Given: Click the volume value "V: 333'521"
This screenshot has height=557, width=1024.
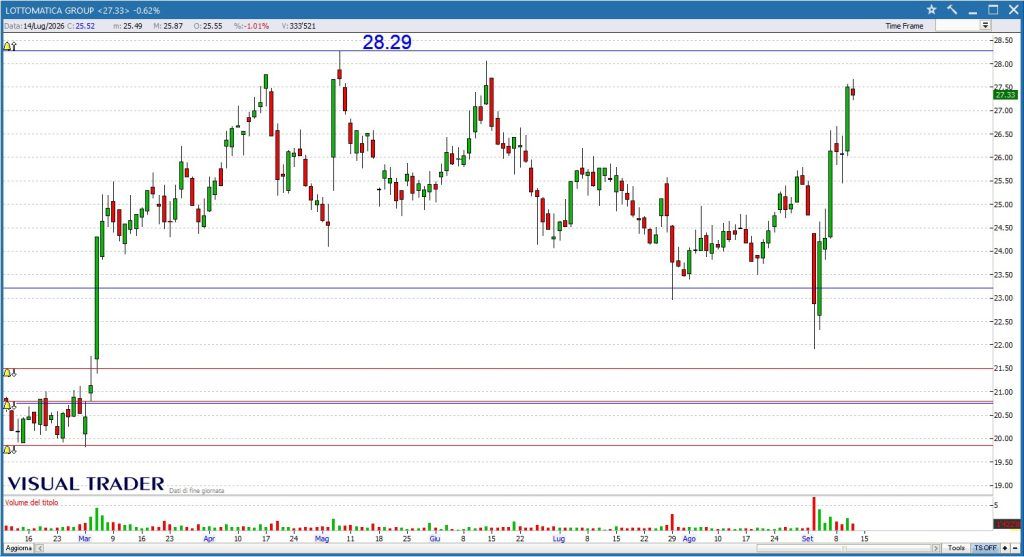Looking at the screenshot, I should pyautogui.click(x=299, y=26).
